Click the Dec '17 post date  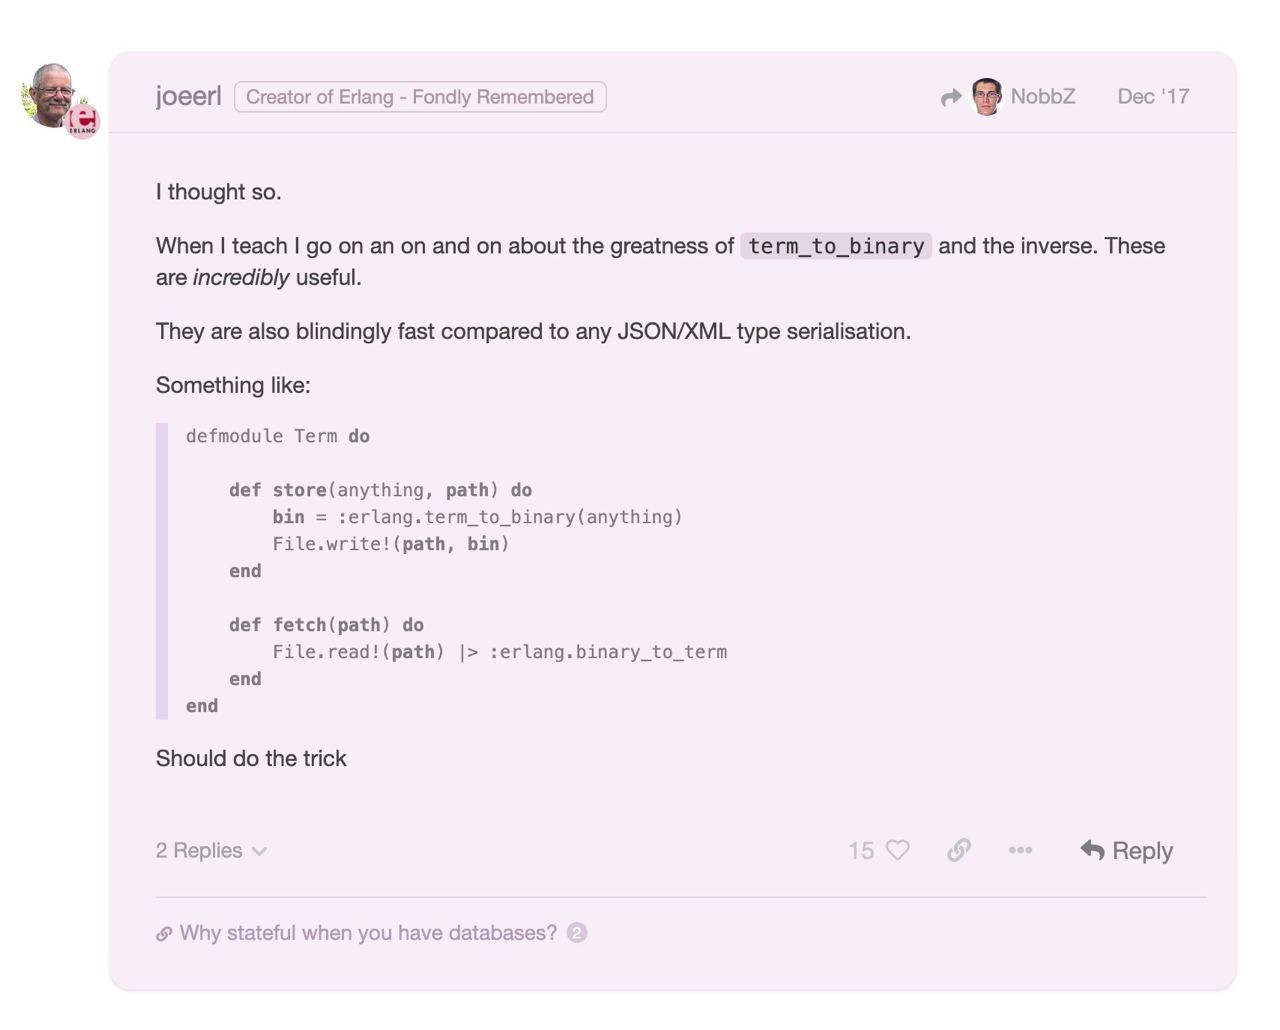click(1153, 96)
